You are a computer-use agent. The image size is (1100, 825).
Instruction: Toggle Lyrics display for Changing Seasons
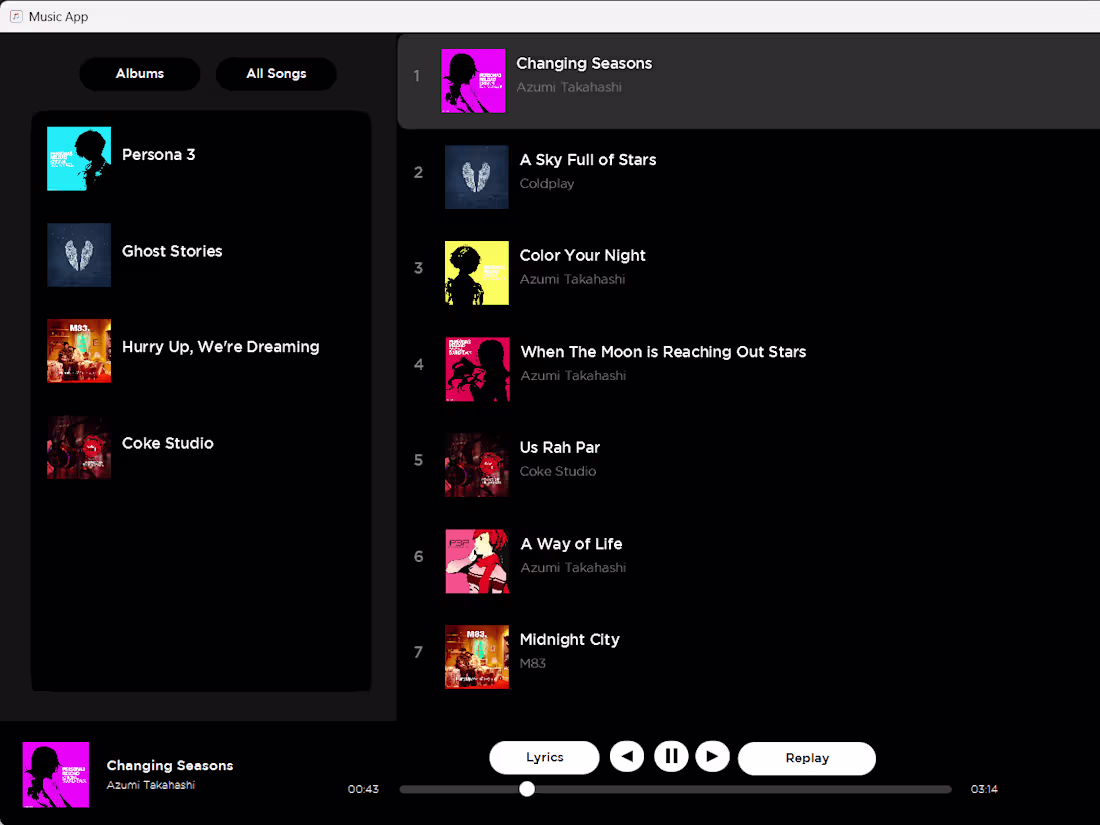pyautogui.click(x=544, y=757)
